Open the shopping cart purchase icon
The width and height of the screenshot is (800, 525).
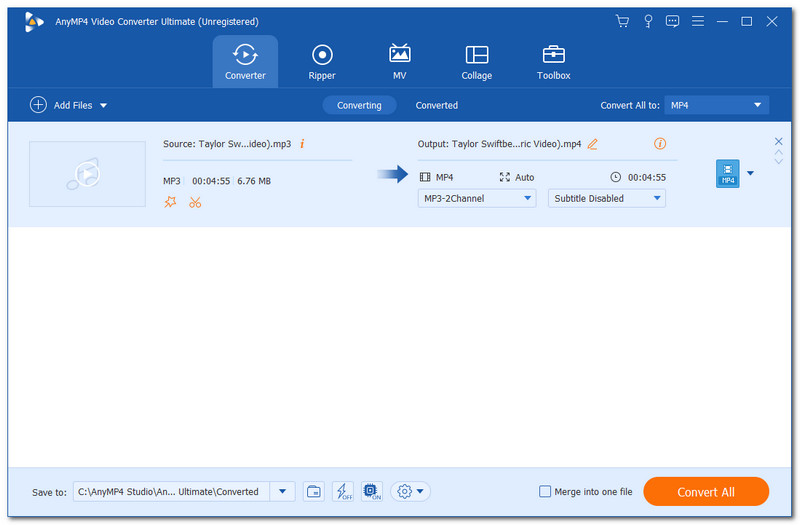[622, 21]
